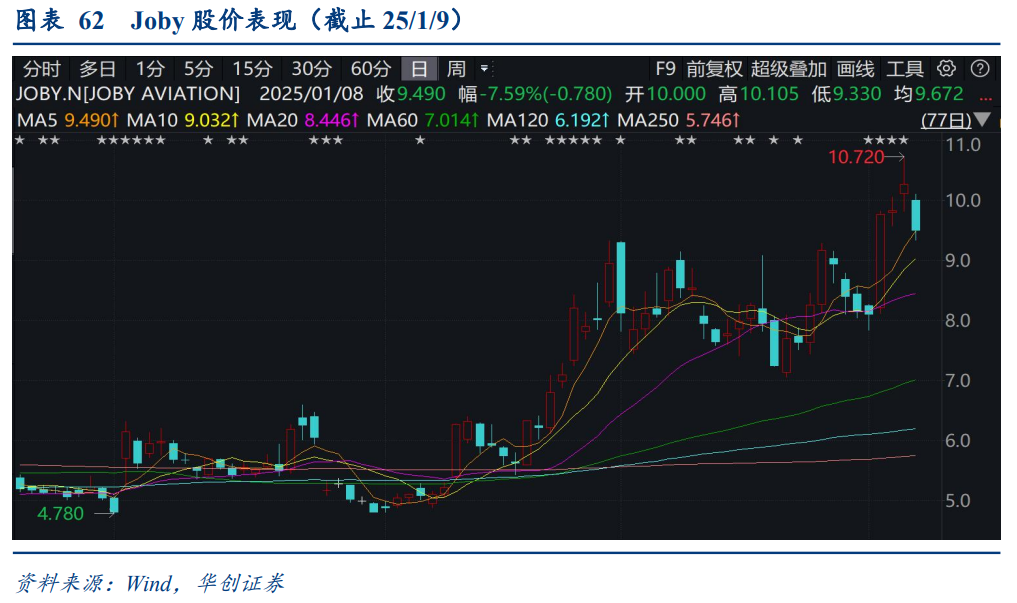Viewport: 1017px width, 603px height.
Task: Click the 2025/01/08 date label
Action: point(311,94)
